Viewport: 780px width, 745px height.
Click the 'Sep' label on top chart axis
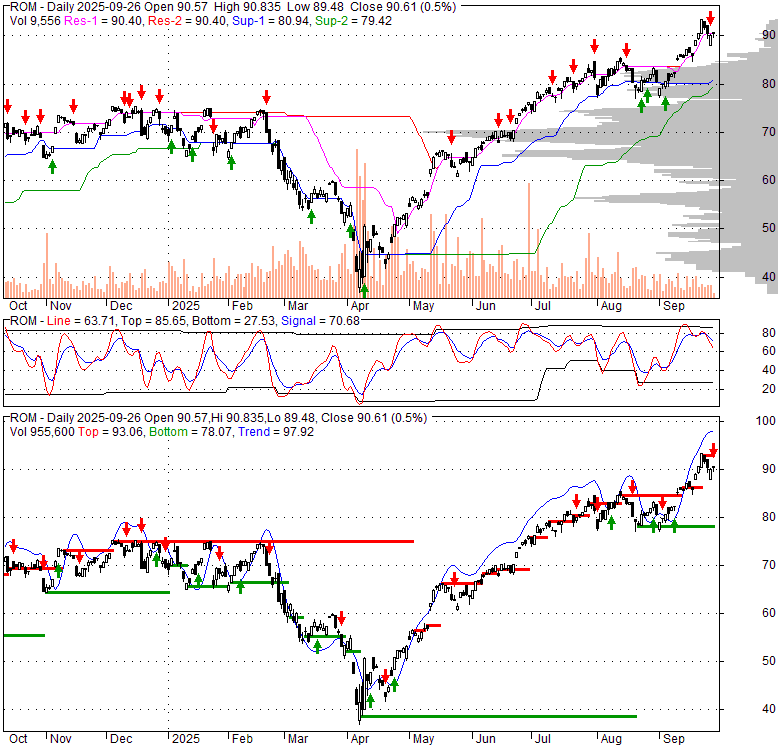pyautogui.click(x=674, y=306)
